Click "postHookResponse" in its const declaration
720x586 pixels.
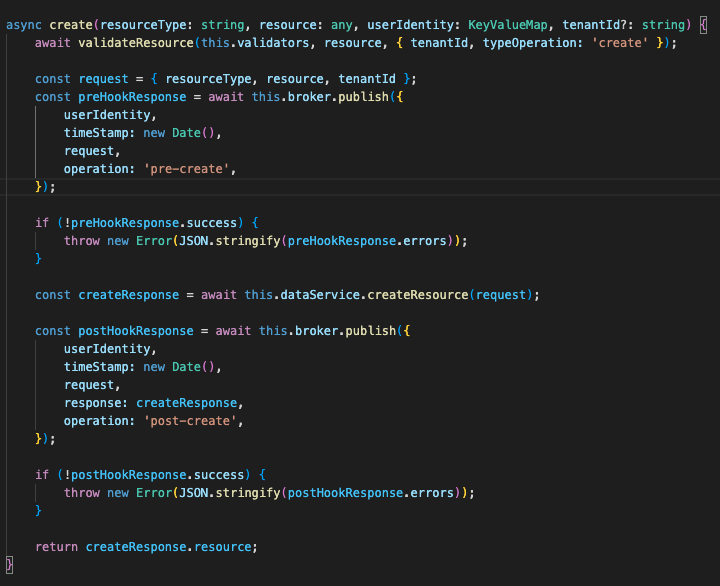coord(136,331)
